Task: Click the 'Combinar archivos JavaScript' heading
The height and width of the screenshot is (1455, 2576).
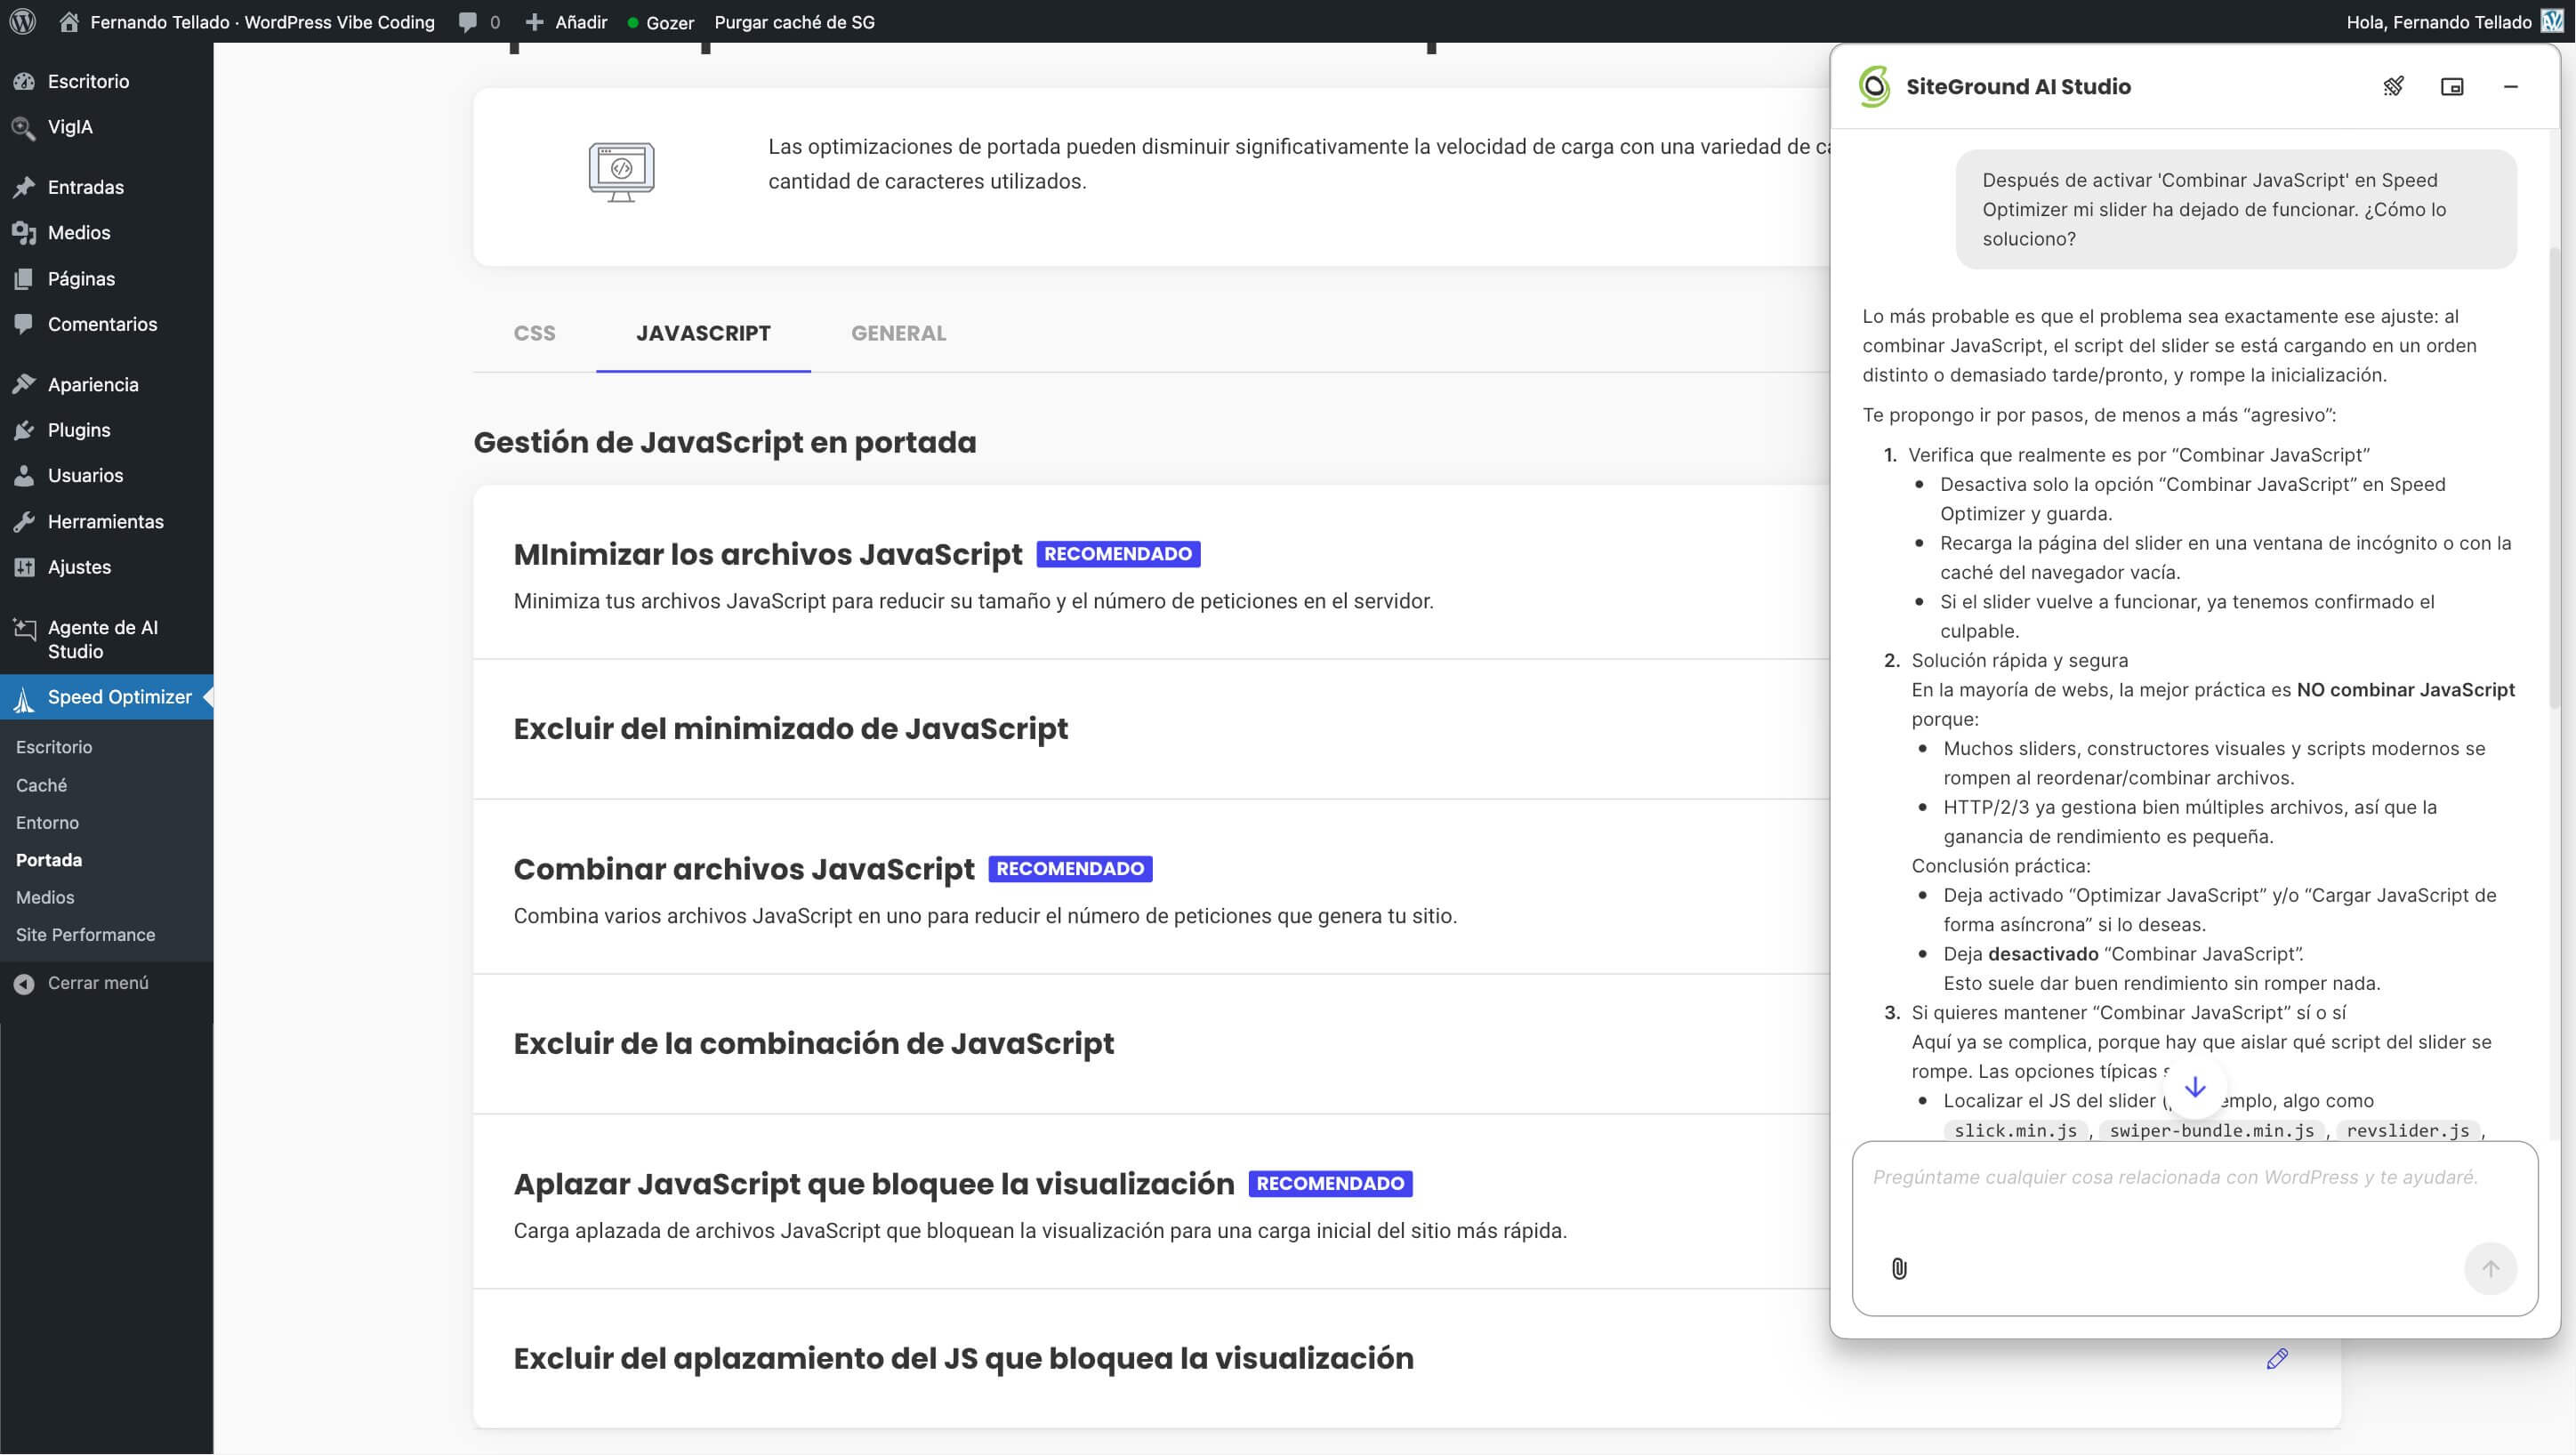Action: (x=743, y=868)
